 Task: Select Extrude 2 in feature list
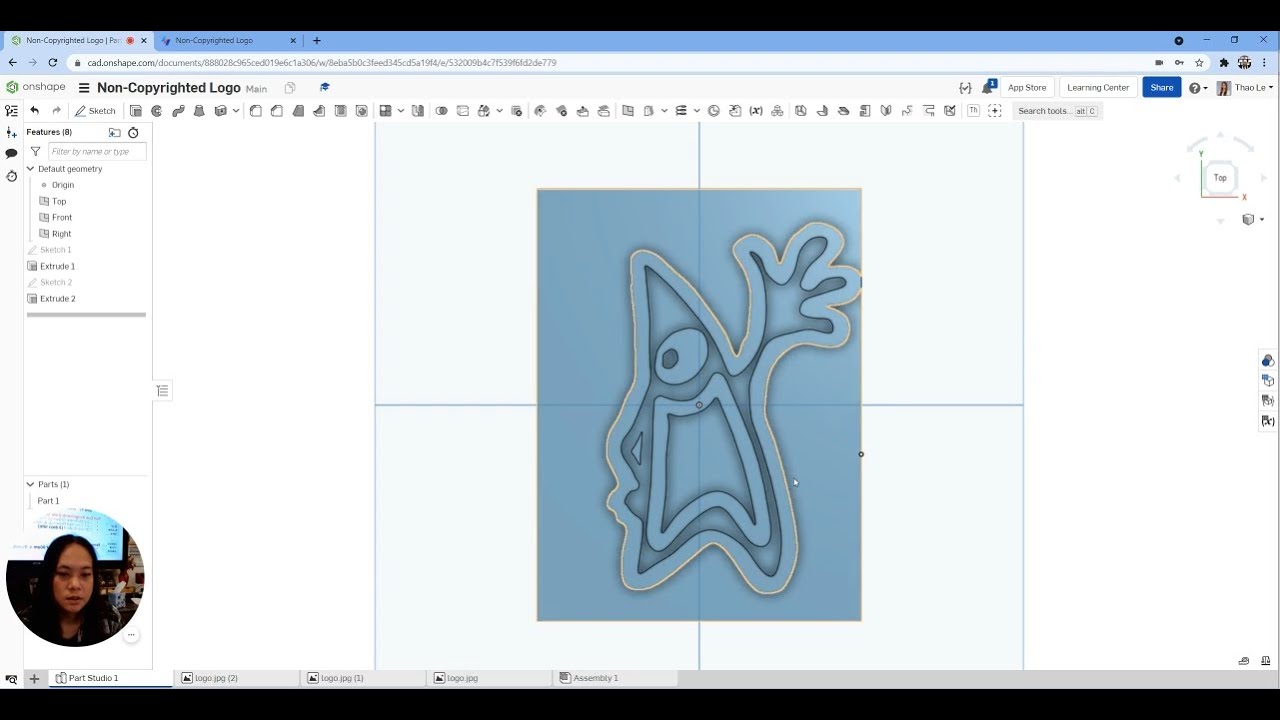pos(57,298)
